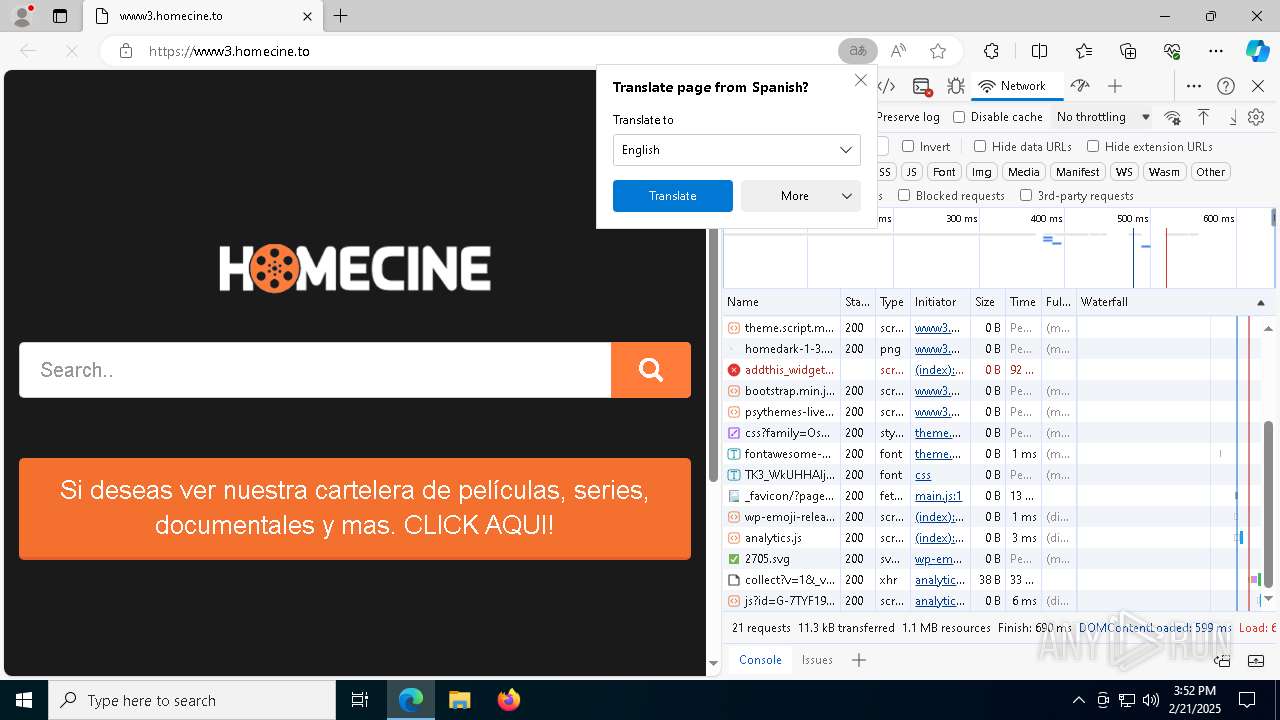Filter requests by Other type
This screenshot has height=720, width=1280.
tap(1210, 172)
